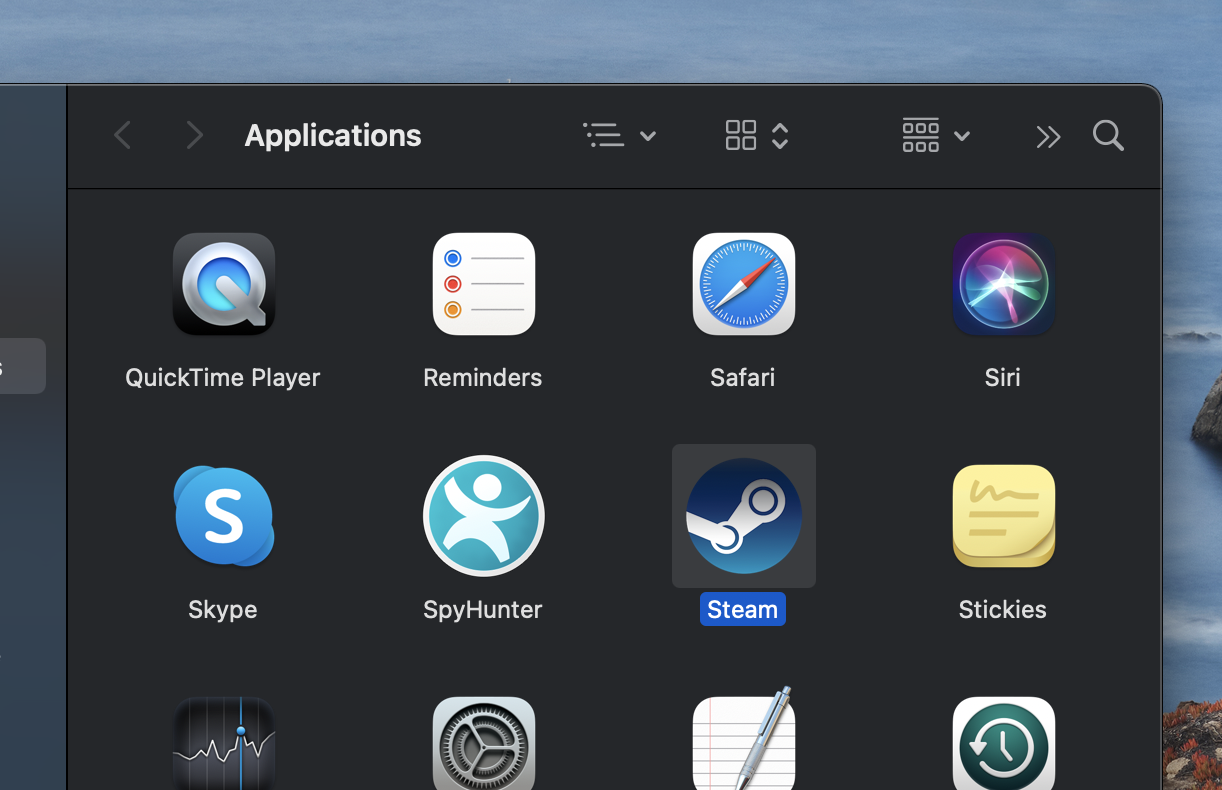Click the "QuickTime Player" label
This screenshot has height=790, width=1222.
(x=222, y=377)
